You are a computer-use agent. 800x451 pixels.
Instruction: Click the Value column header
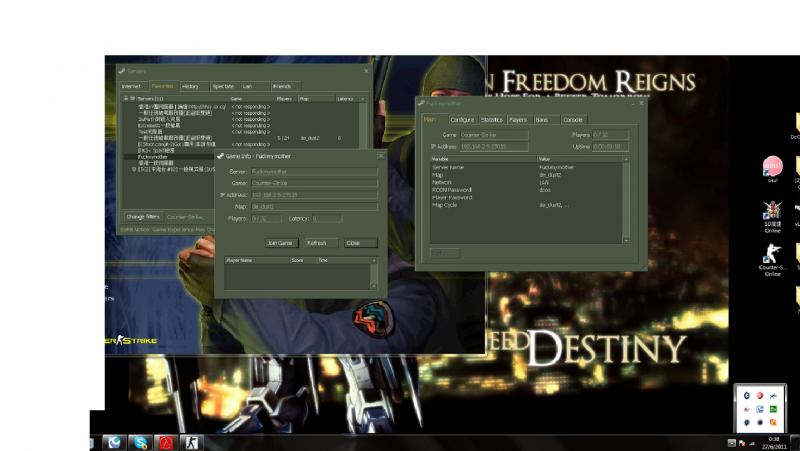coord(580,159)
